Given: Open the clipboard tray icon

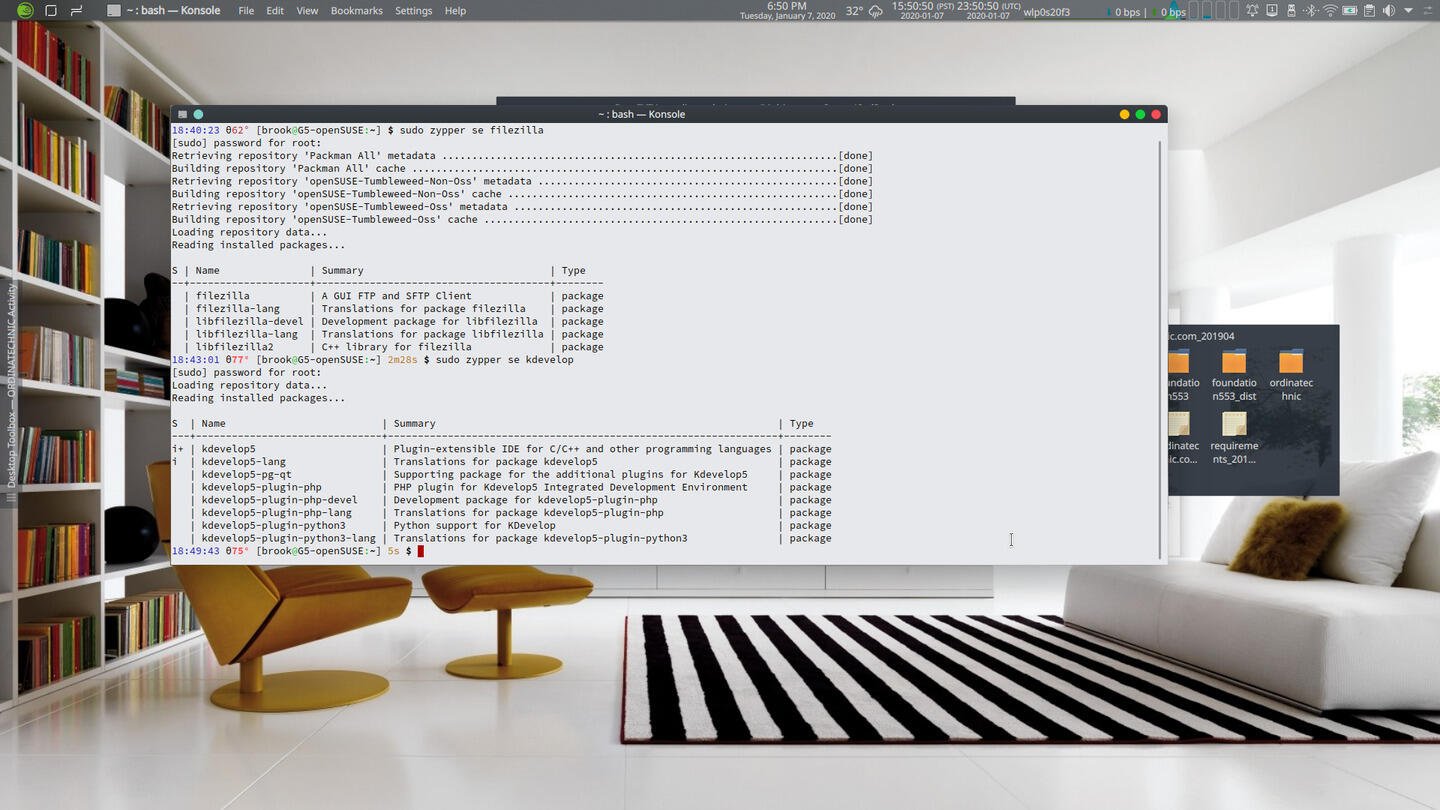Looking at the screenshot, I should [x=1369, y=11].
